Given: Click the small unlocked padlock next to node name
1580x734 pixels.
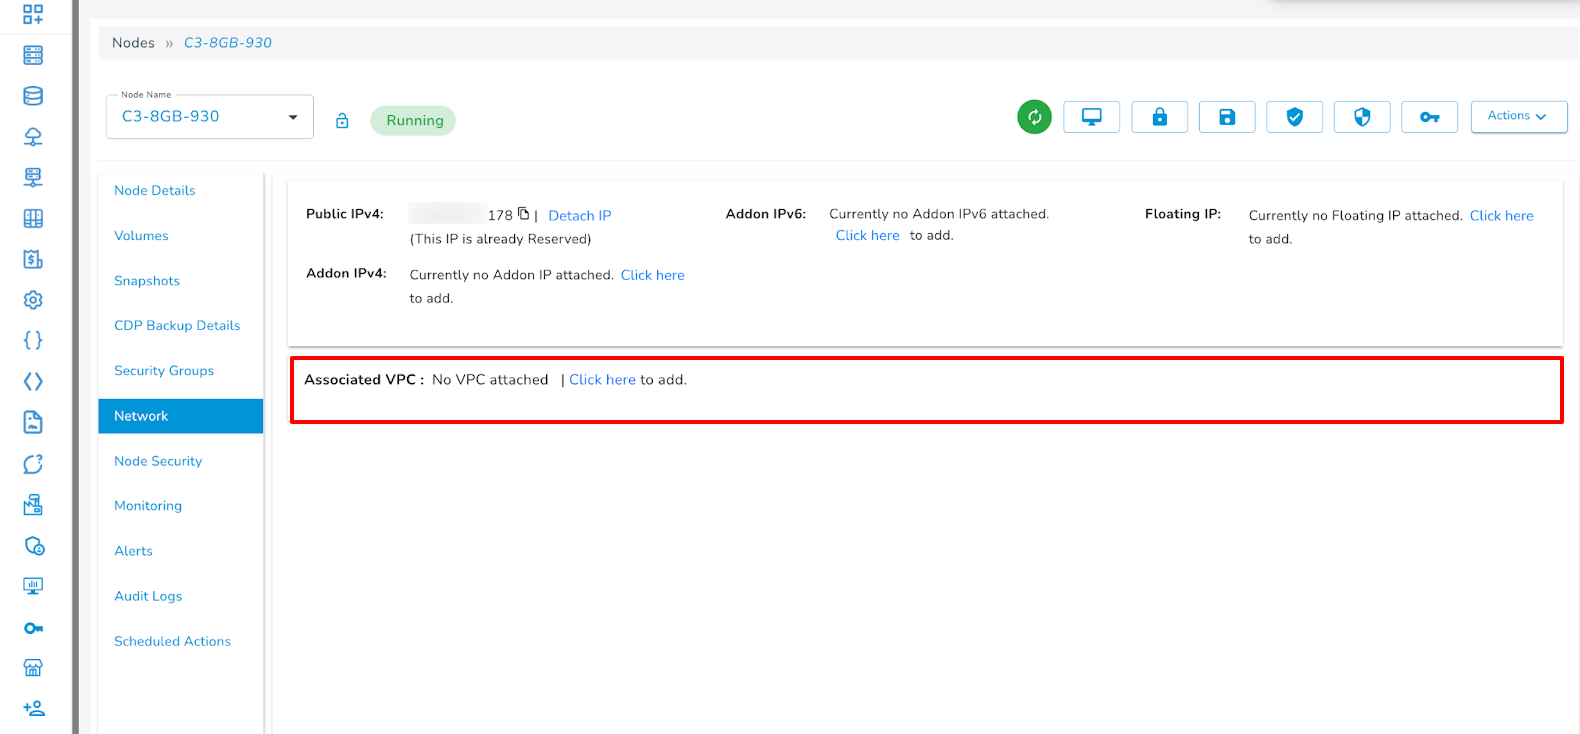Looking at the screenshot, I should click(x=342, y=121).
